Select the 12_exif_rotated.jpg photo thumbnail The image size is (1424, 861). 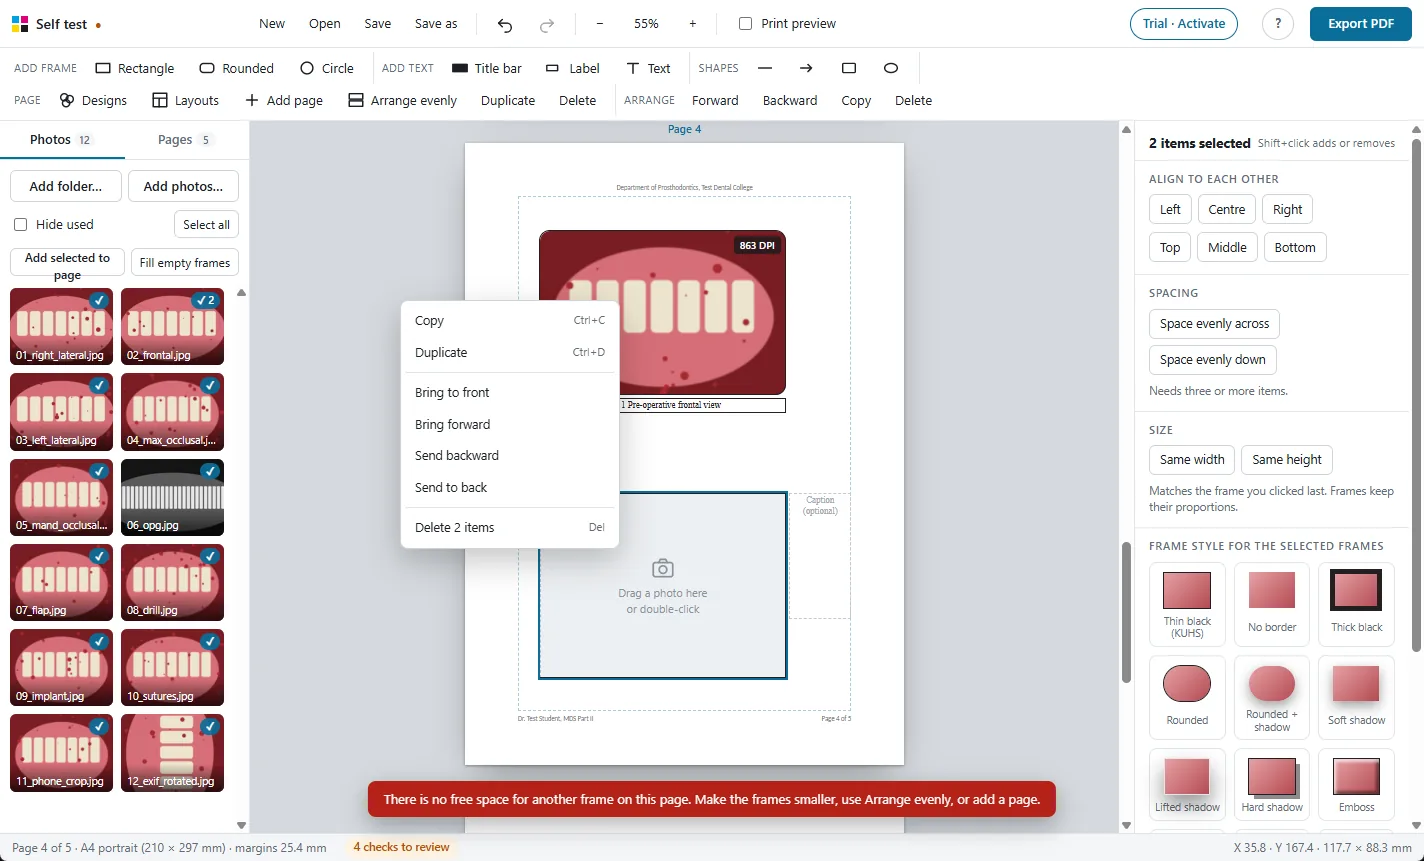pyautogui.click(x=172, y=752)
